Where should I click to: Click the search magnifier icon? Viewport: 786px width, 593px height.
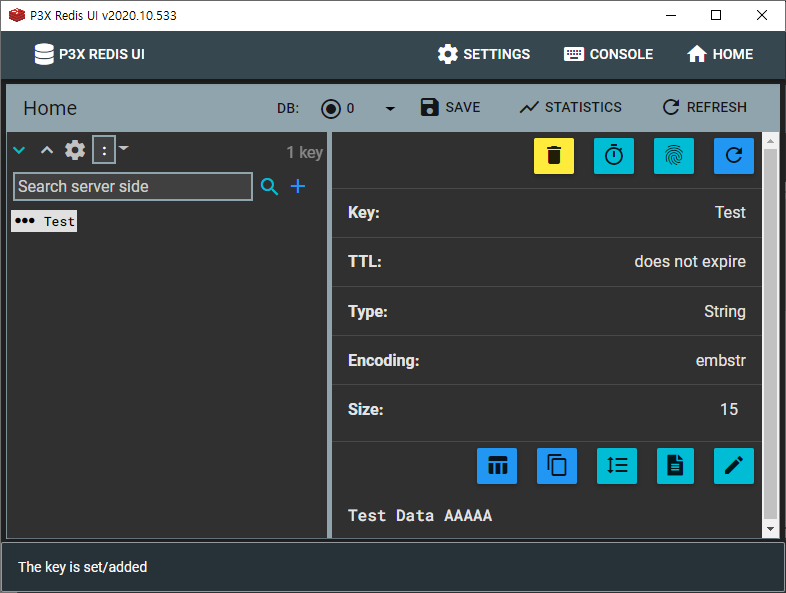pyautogui.click(x=269, y=186)
